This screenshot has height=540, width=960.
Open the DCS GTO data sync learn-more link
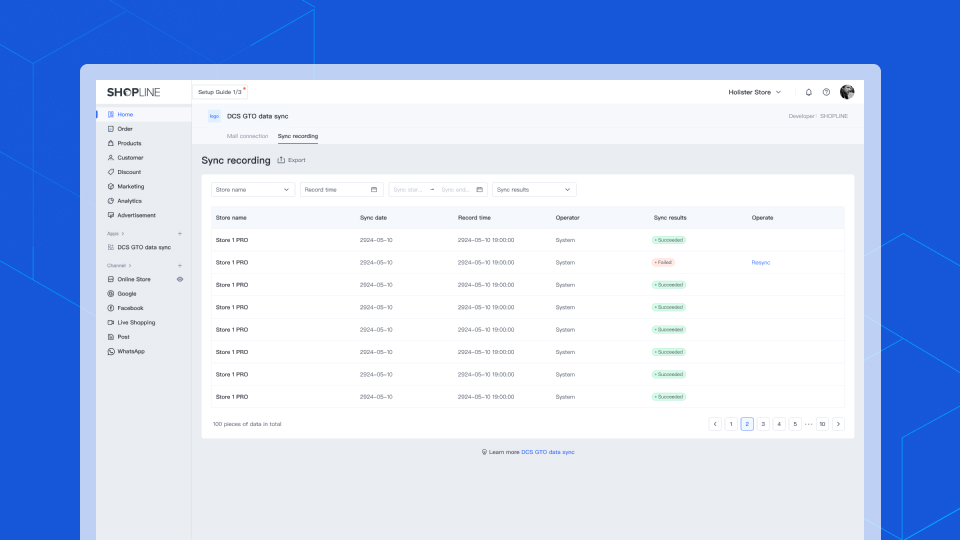pos(547,452)
